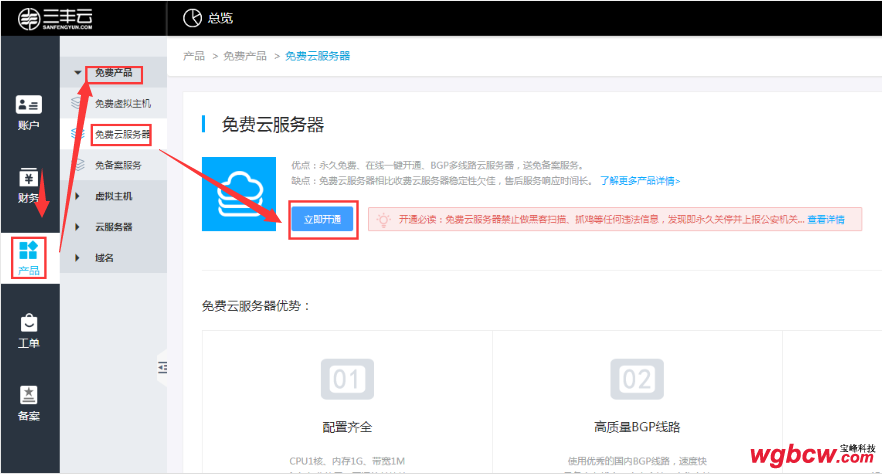The height and width of the screenshot is (474, 882).
Task: Click 免费云服务器 breadcrumb
Action: tap(317, 56)
